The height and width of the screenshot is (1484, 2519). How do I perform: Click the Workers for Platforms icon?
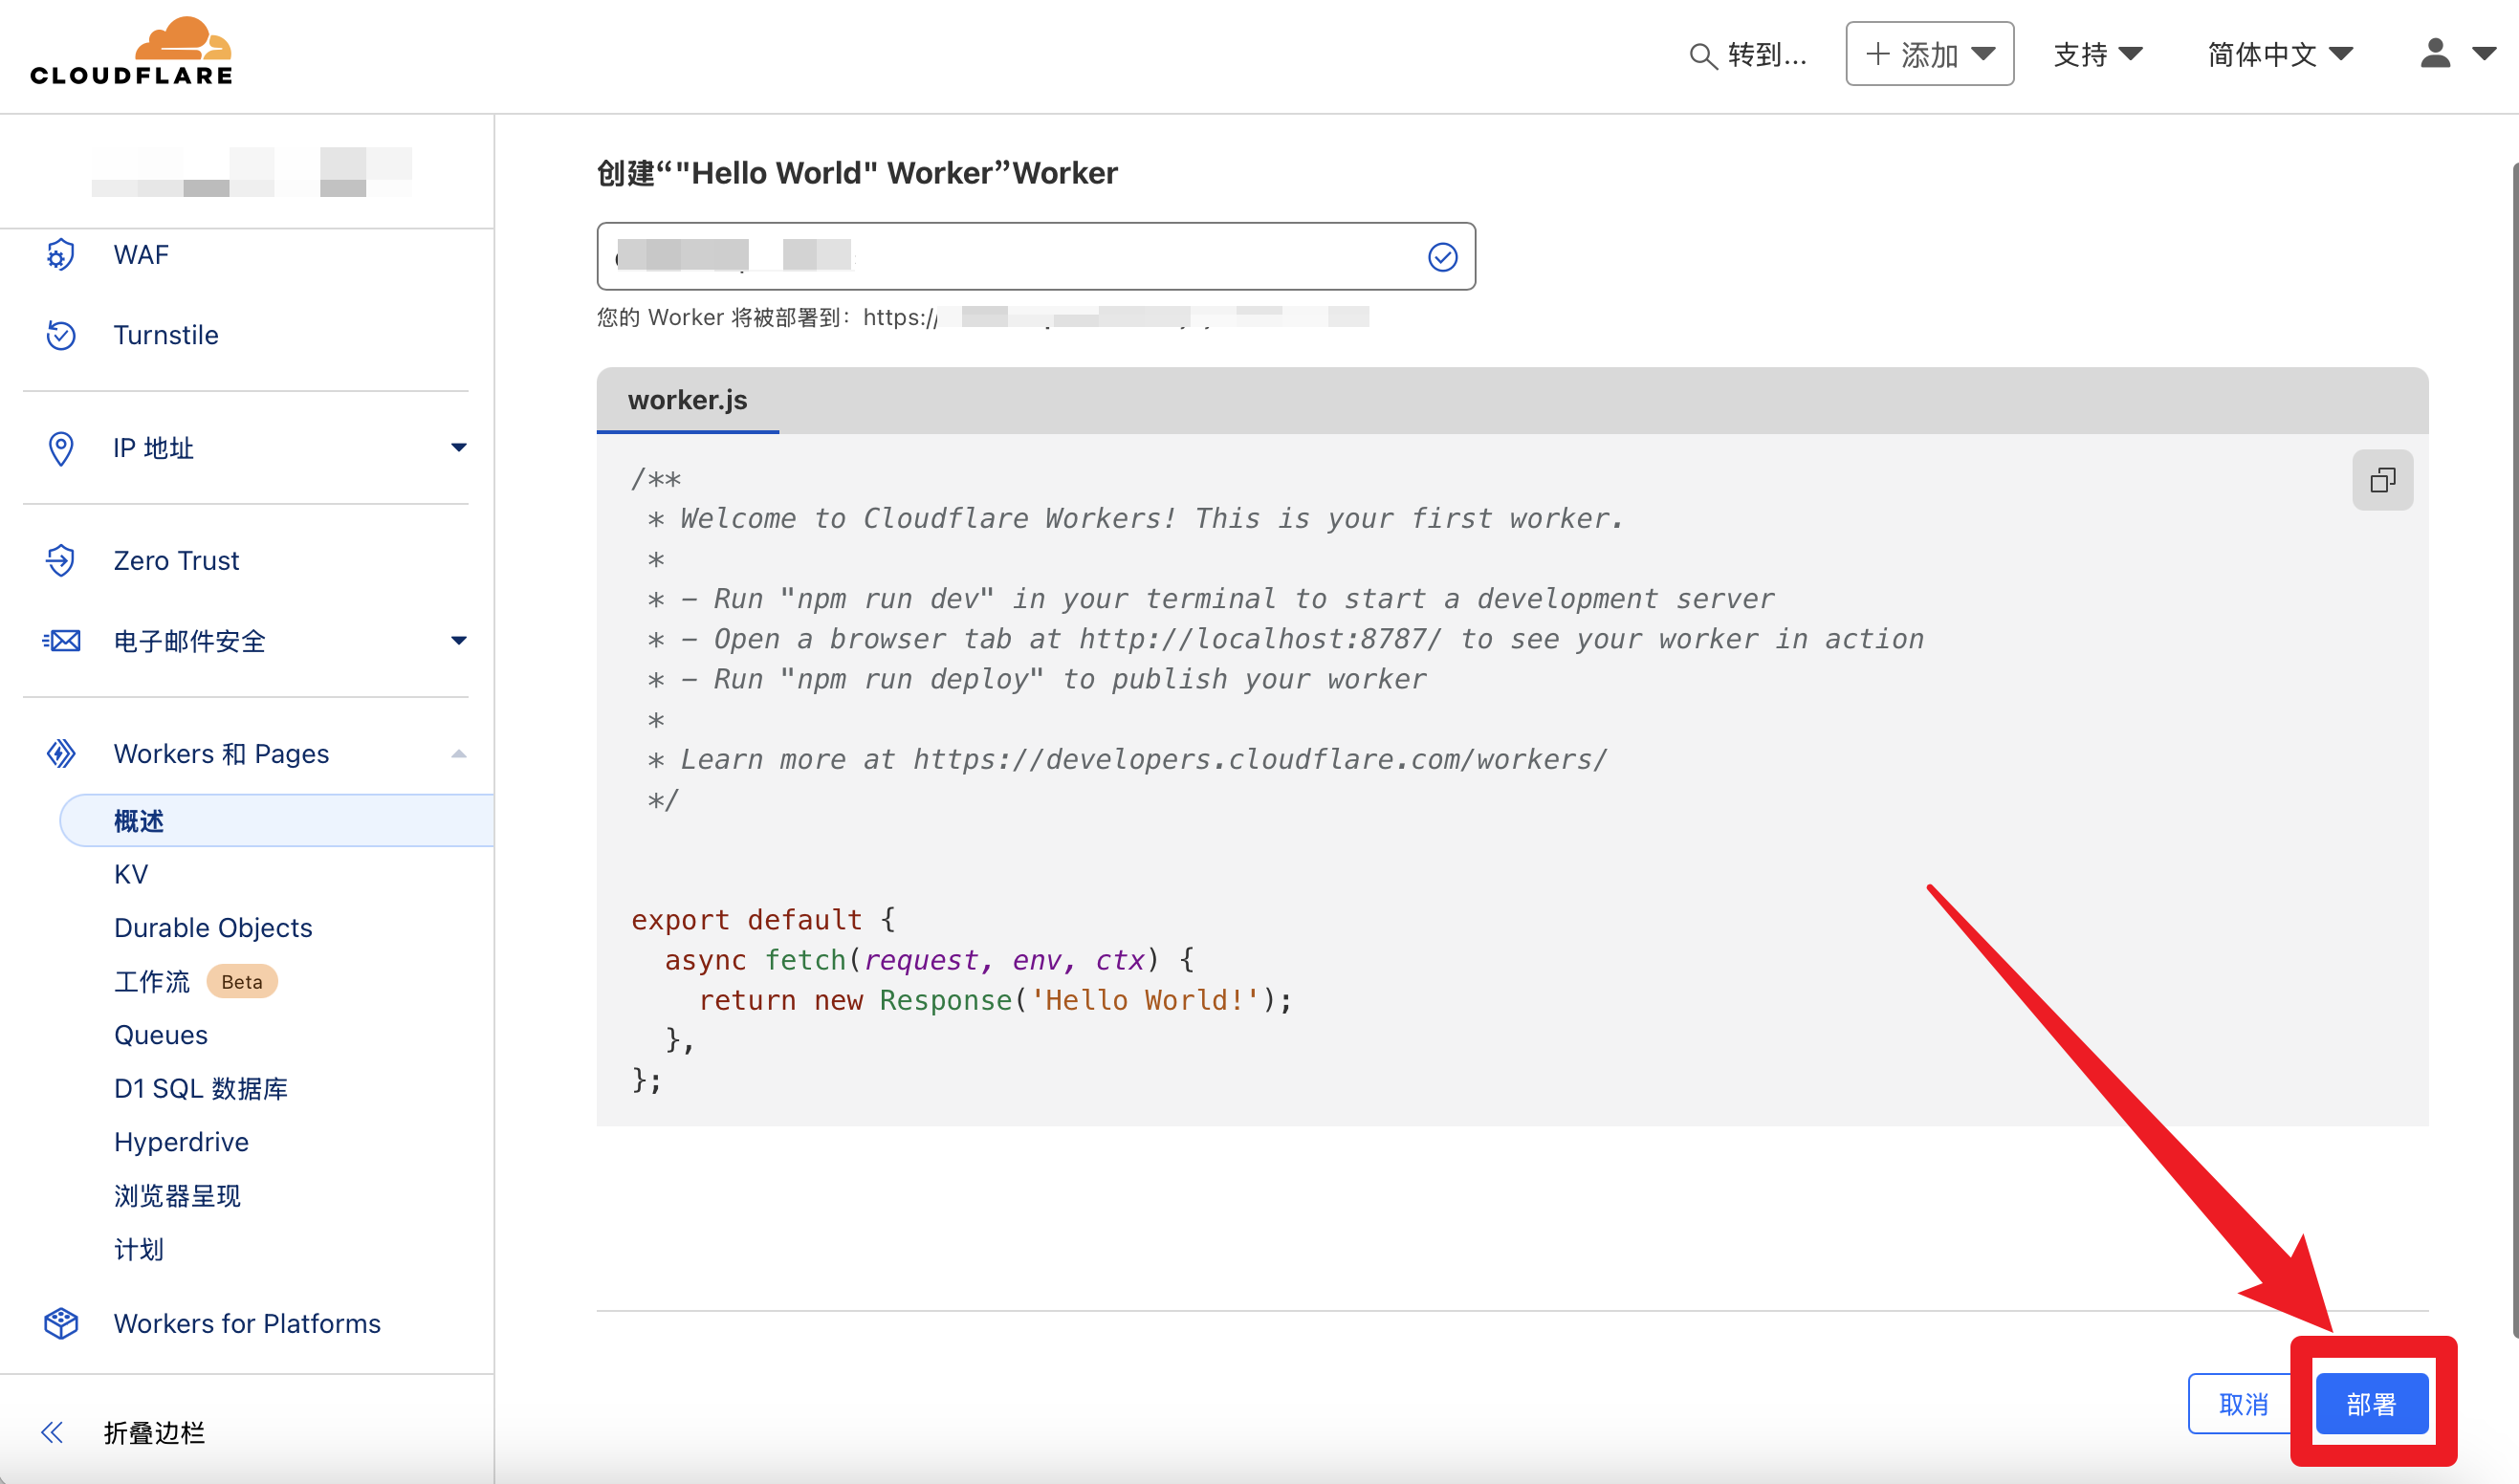pos(60,1323)
